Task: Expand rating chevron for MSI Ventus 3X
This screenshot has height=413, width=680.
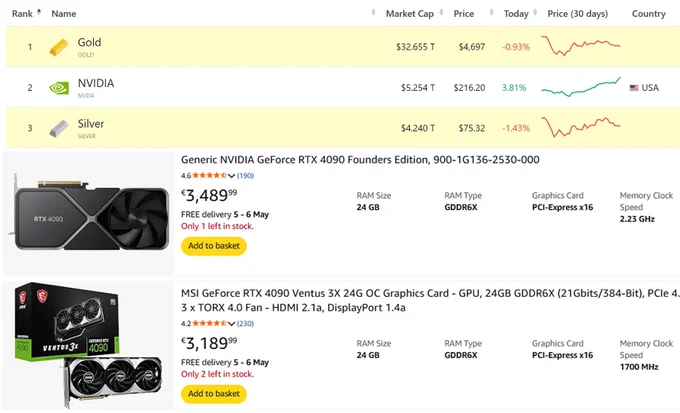Action: click(231, 324)
